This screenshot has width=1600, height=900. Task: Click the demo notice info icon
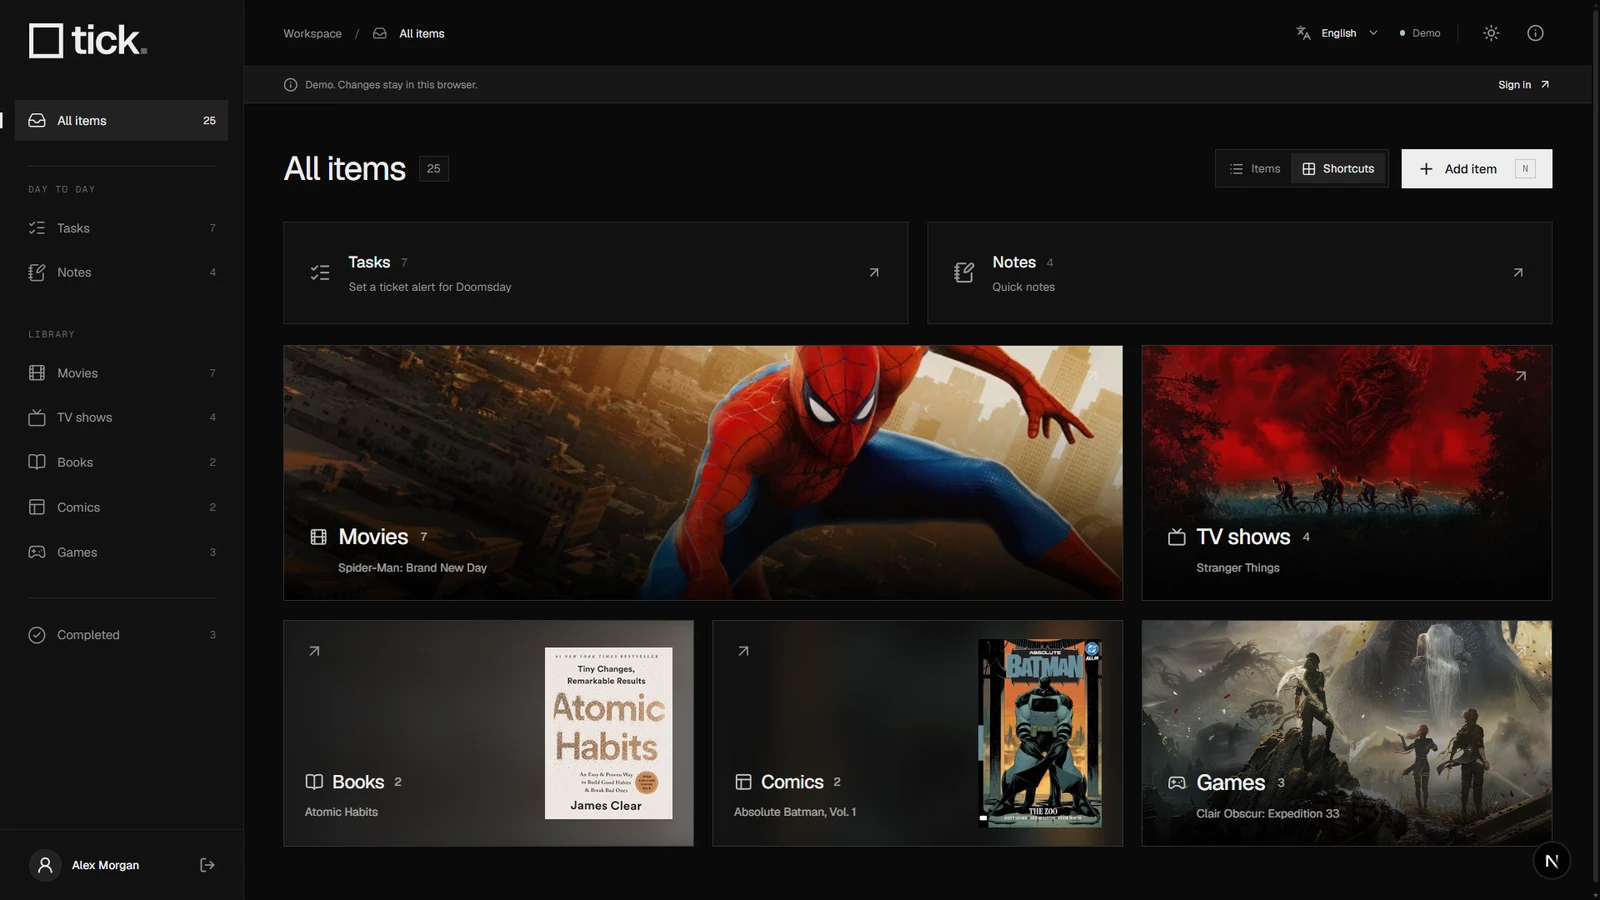pyautogui.click(x=290, y=85)
